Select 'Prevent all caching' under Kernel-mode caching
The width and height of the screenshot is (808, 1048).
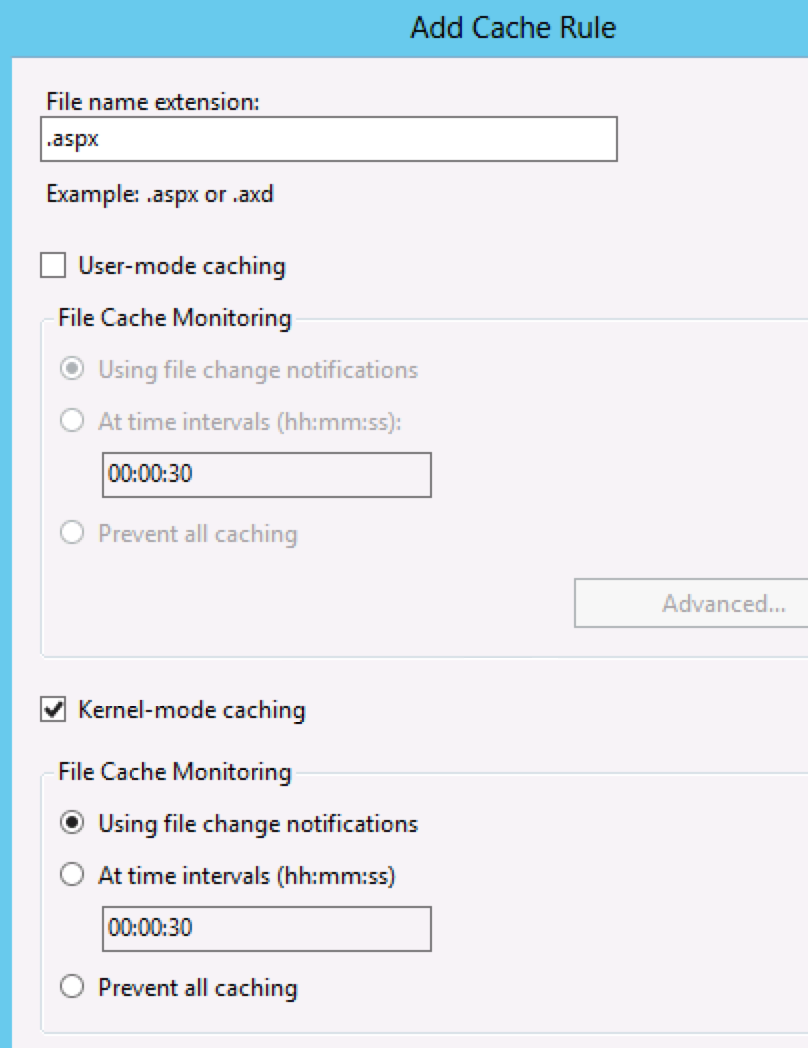pos(72,987)
